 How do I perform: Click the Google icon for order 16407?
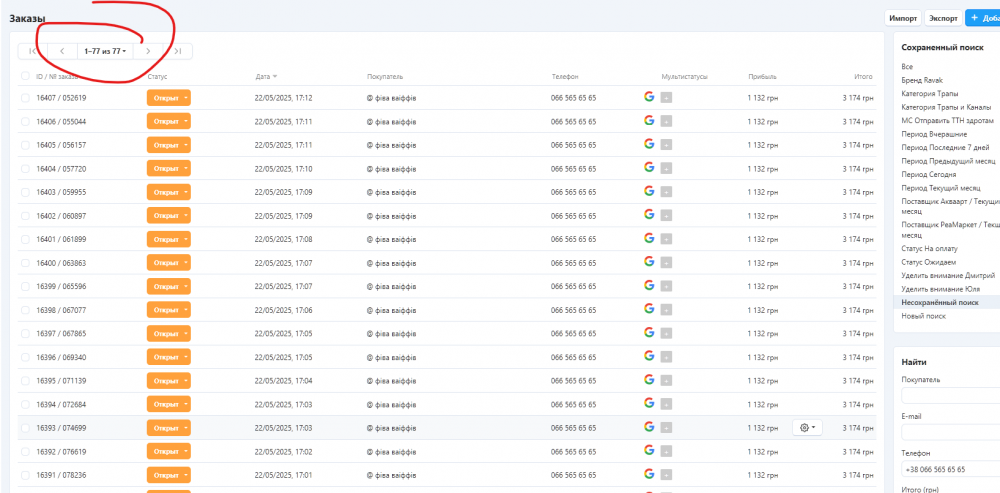(x=649, y=97)
